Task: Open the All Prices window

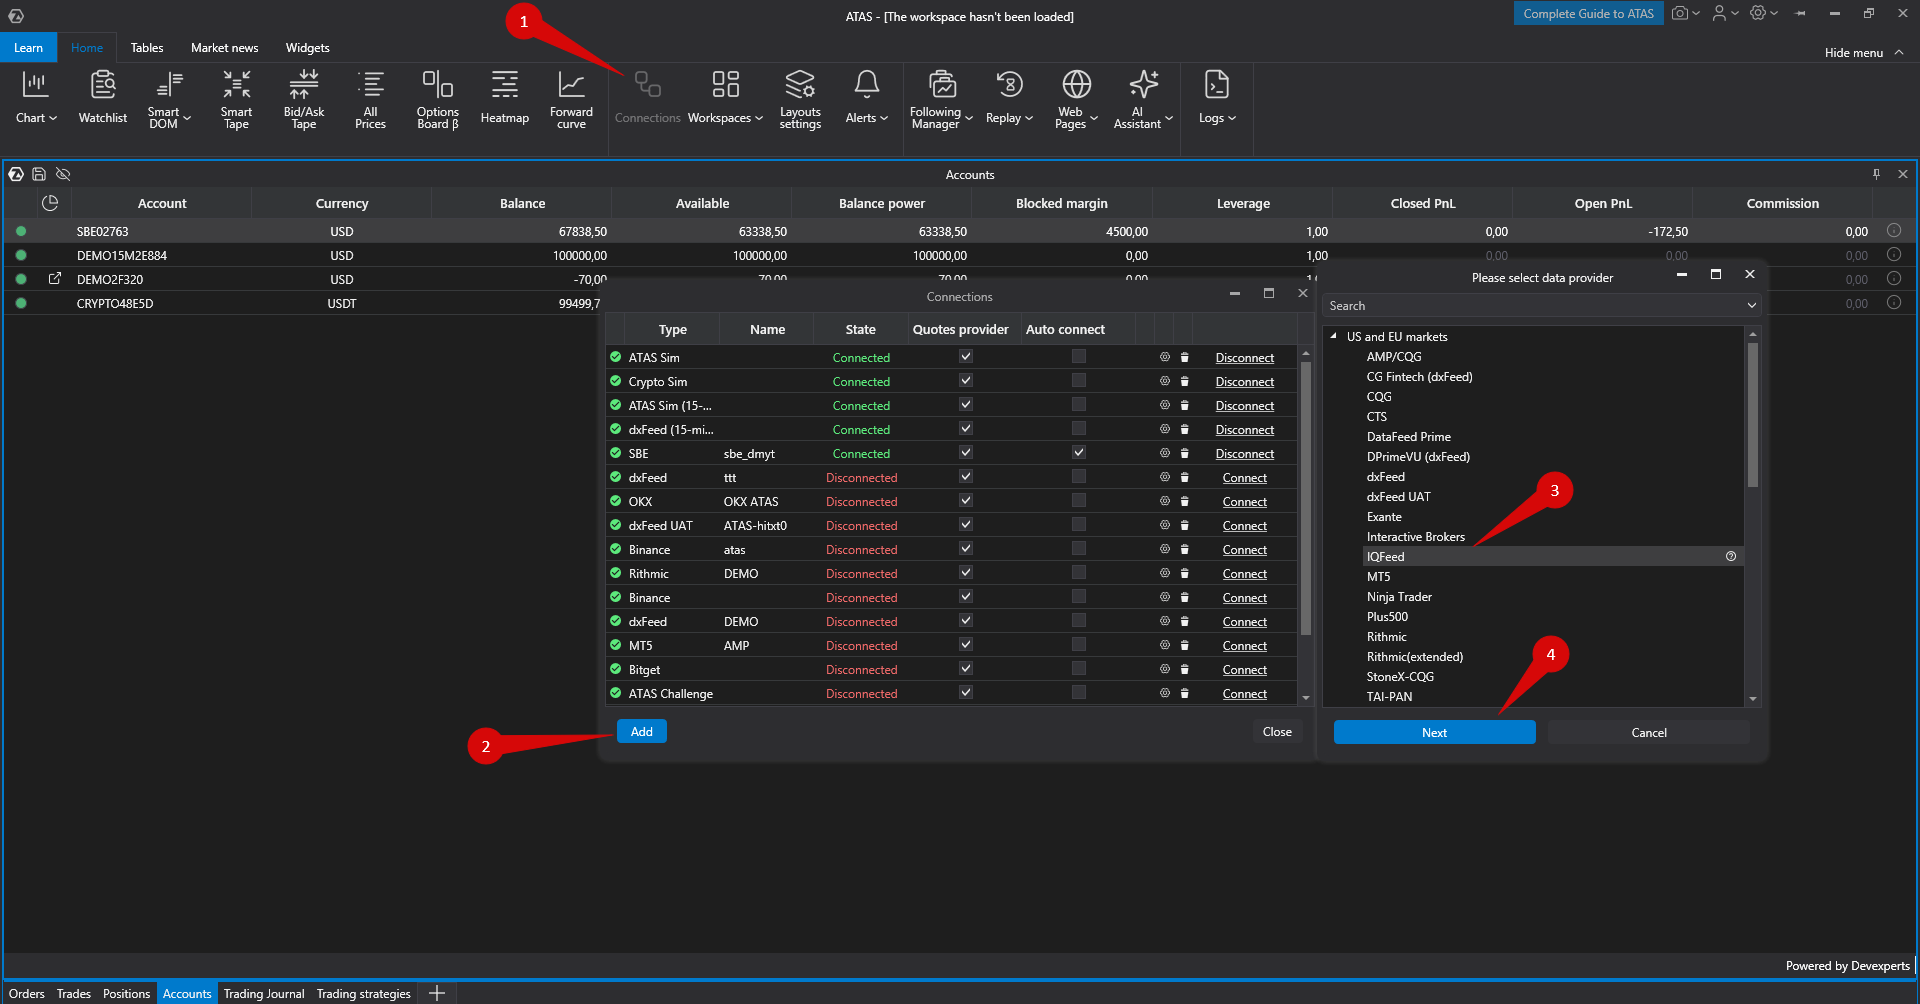Action: pos(370,98)
